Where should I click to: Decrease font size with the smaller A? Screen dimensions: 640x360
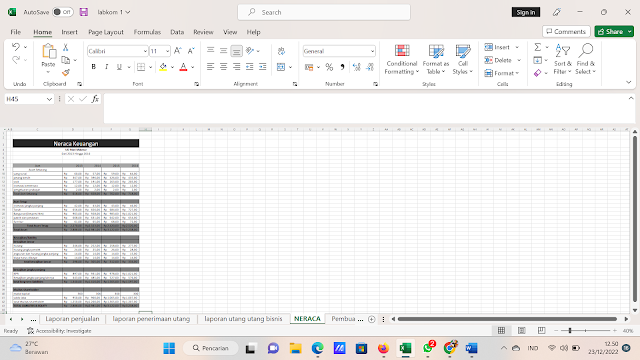(x=191, y=51)
